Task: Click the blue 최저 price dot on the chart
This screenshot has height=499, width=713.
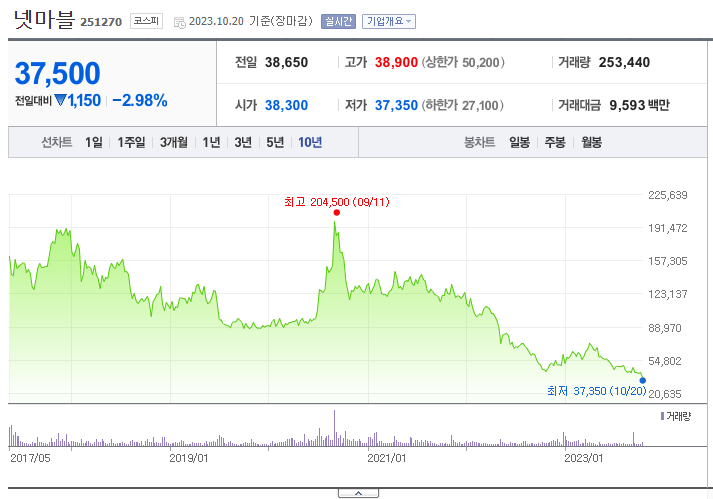Action: [x=642, y=380]
